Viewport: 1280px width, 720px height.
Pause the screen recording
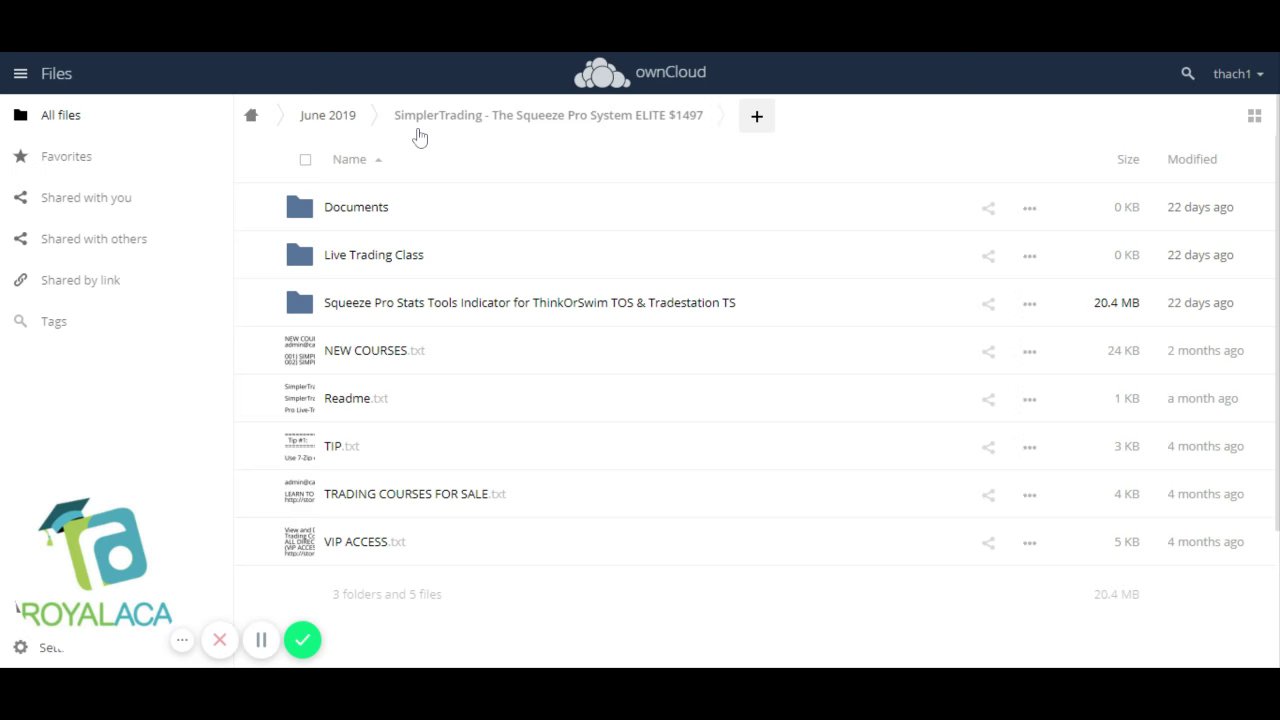click(261, 640)
